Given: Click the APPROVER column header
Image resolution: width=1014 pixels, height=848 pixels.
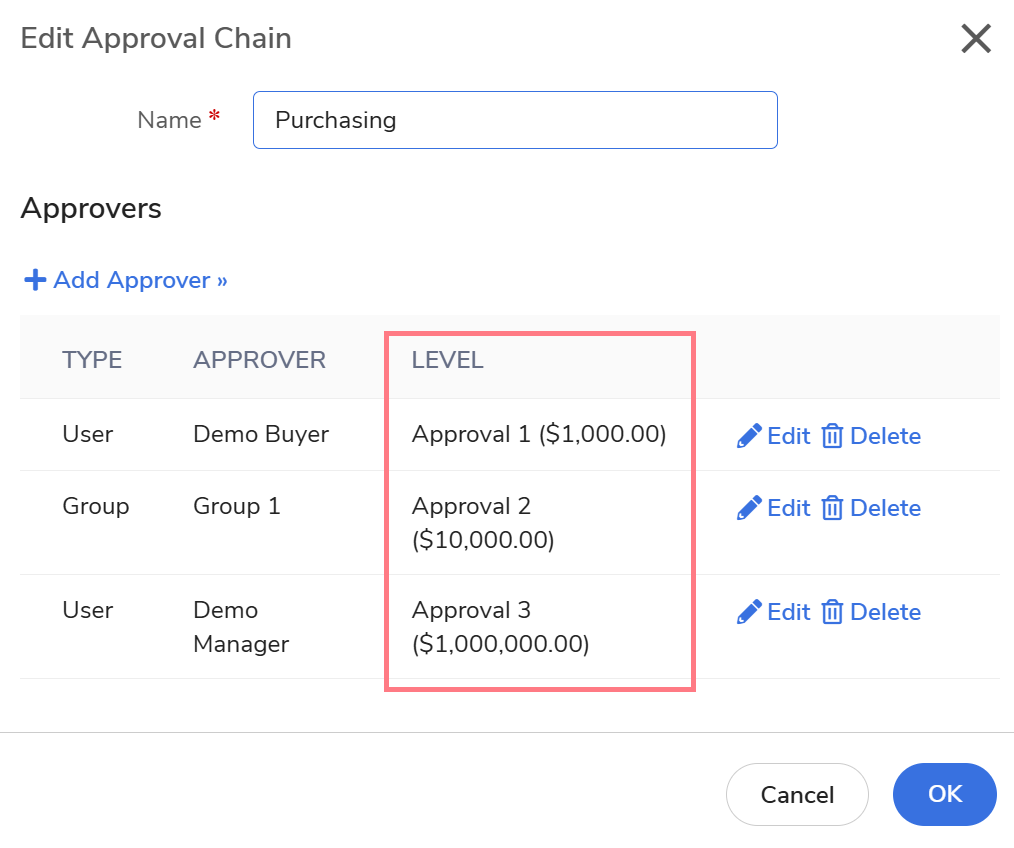Looking at the screenshot, I should pos(259,360).
